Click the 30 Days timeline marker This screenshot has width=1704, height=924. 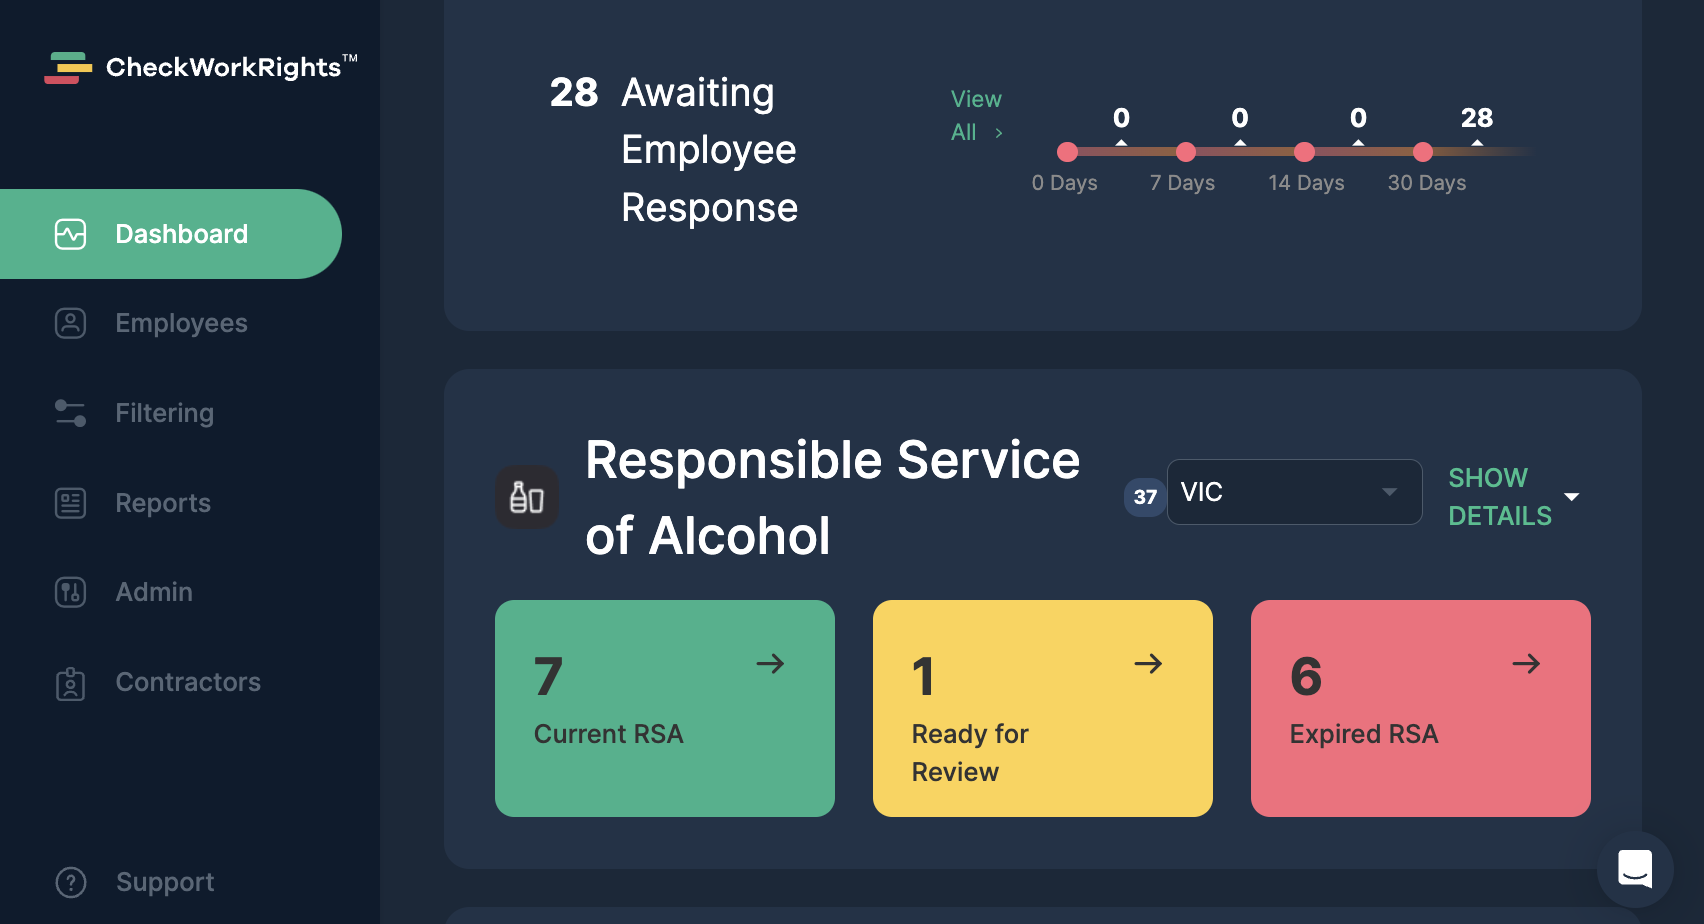pyautogui.click(x=1424, y=153)
